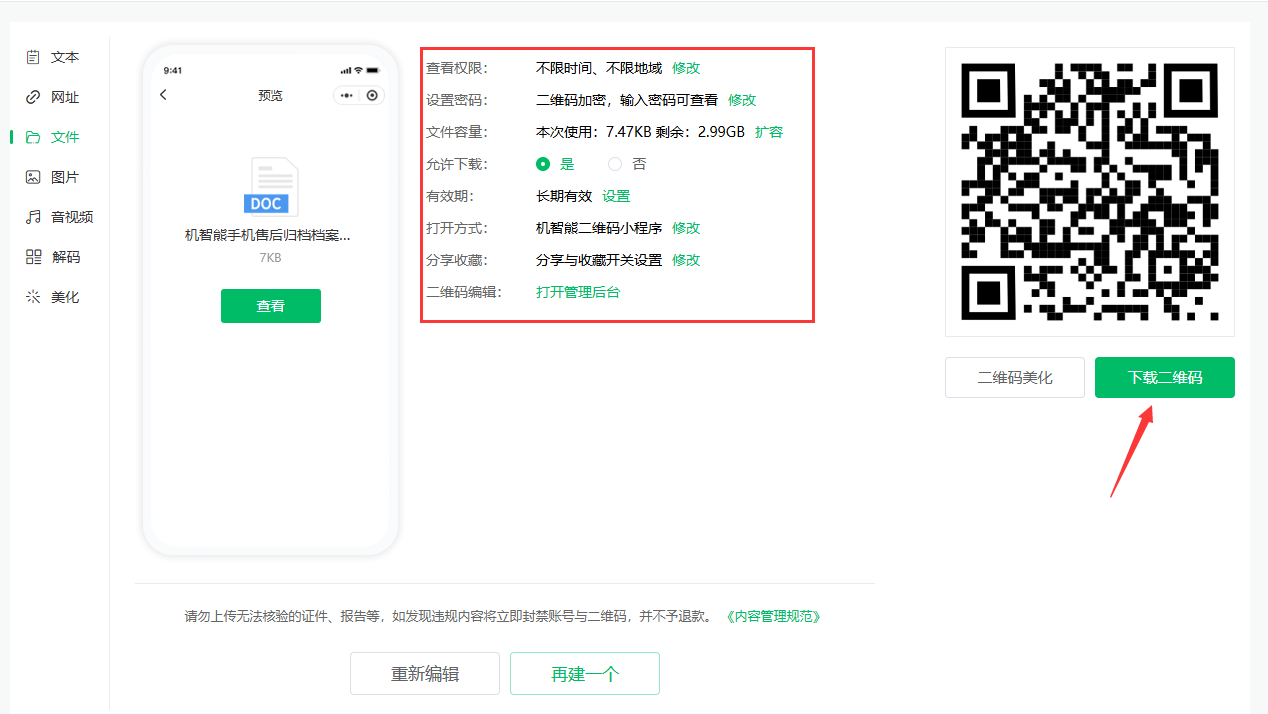Click 修改 next to 分享收藏
The image size is (1268, 714).
pyautogui.click(x=686, y=260)
